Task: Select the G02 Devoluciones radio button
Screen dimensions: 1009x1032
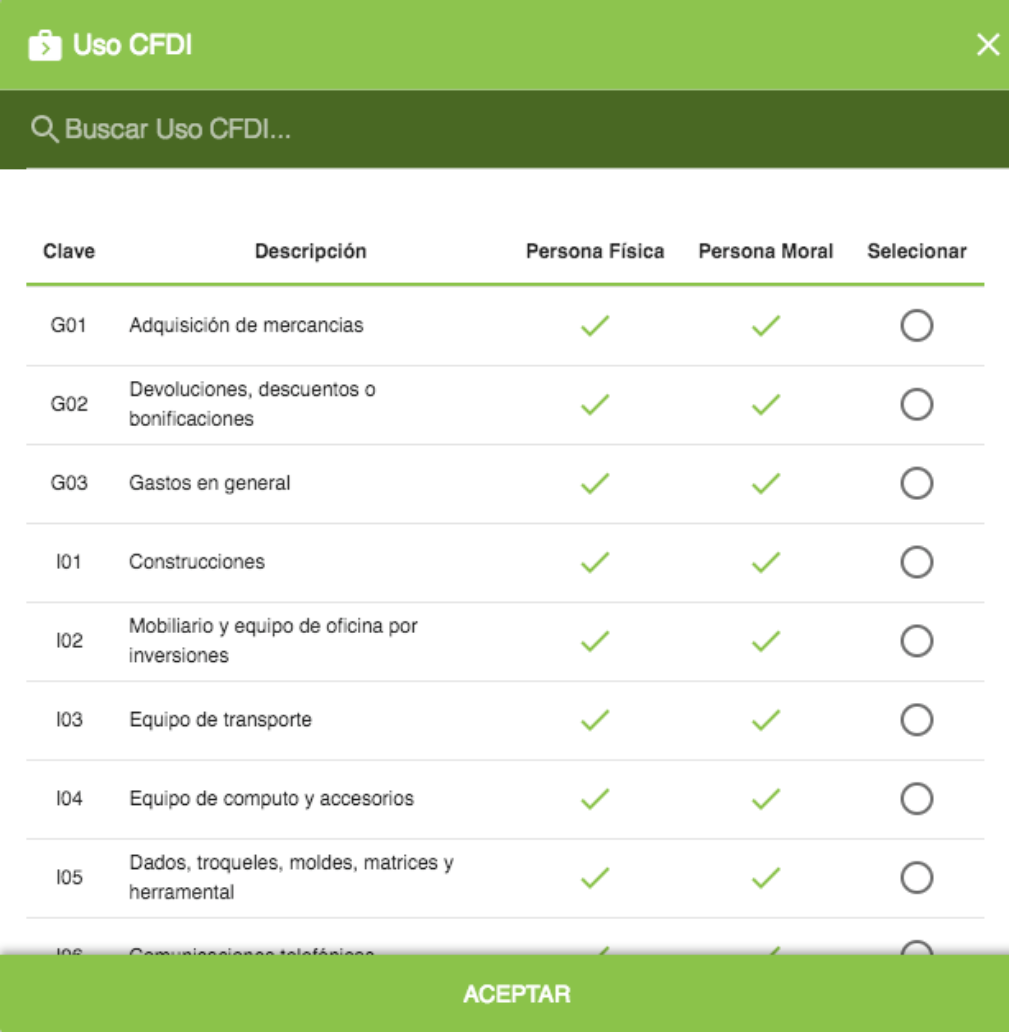Action: (x=916, y=404)
